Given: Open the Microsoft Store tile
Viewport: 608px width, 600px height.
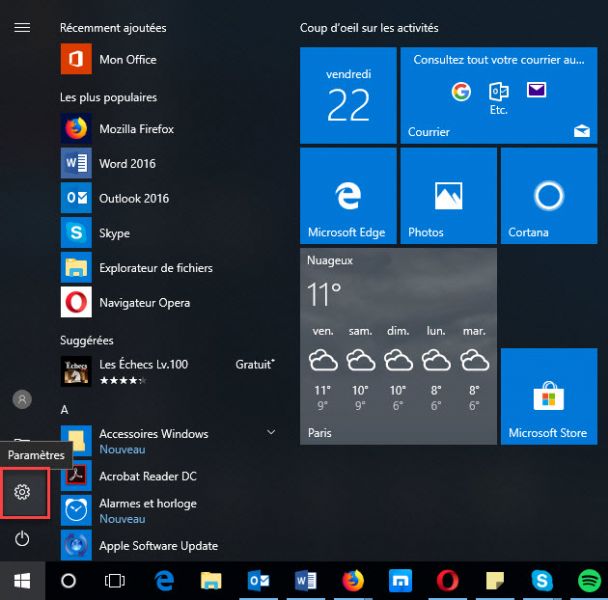Looking at the screenshot, I should [549, 396].
